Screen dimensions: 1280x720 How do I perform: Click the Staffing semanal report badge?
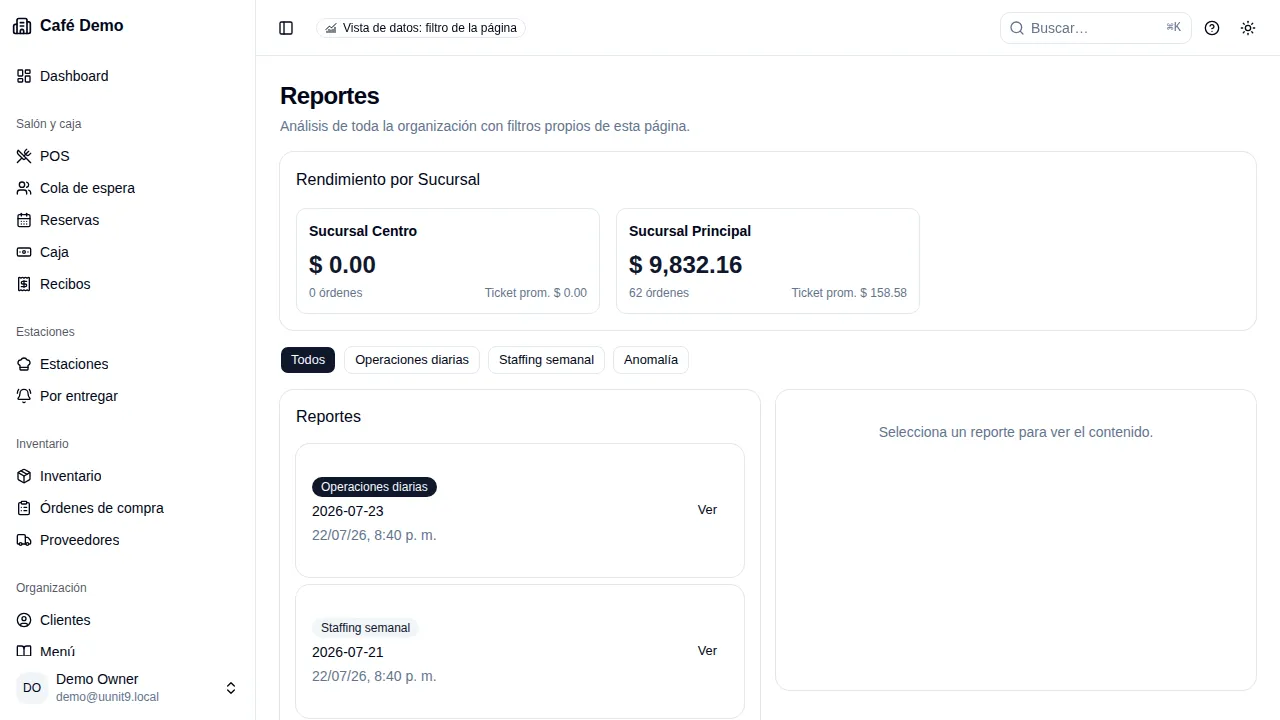click(366, 628)
